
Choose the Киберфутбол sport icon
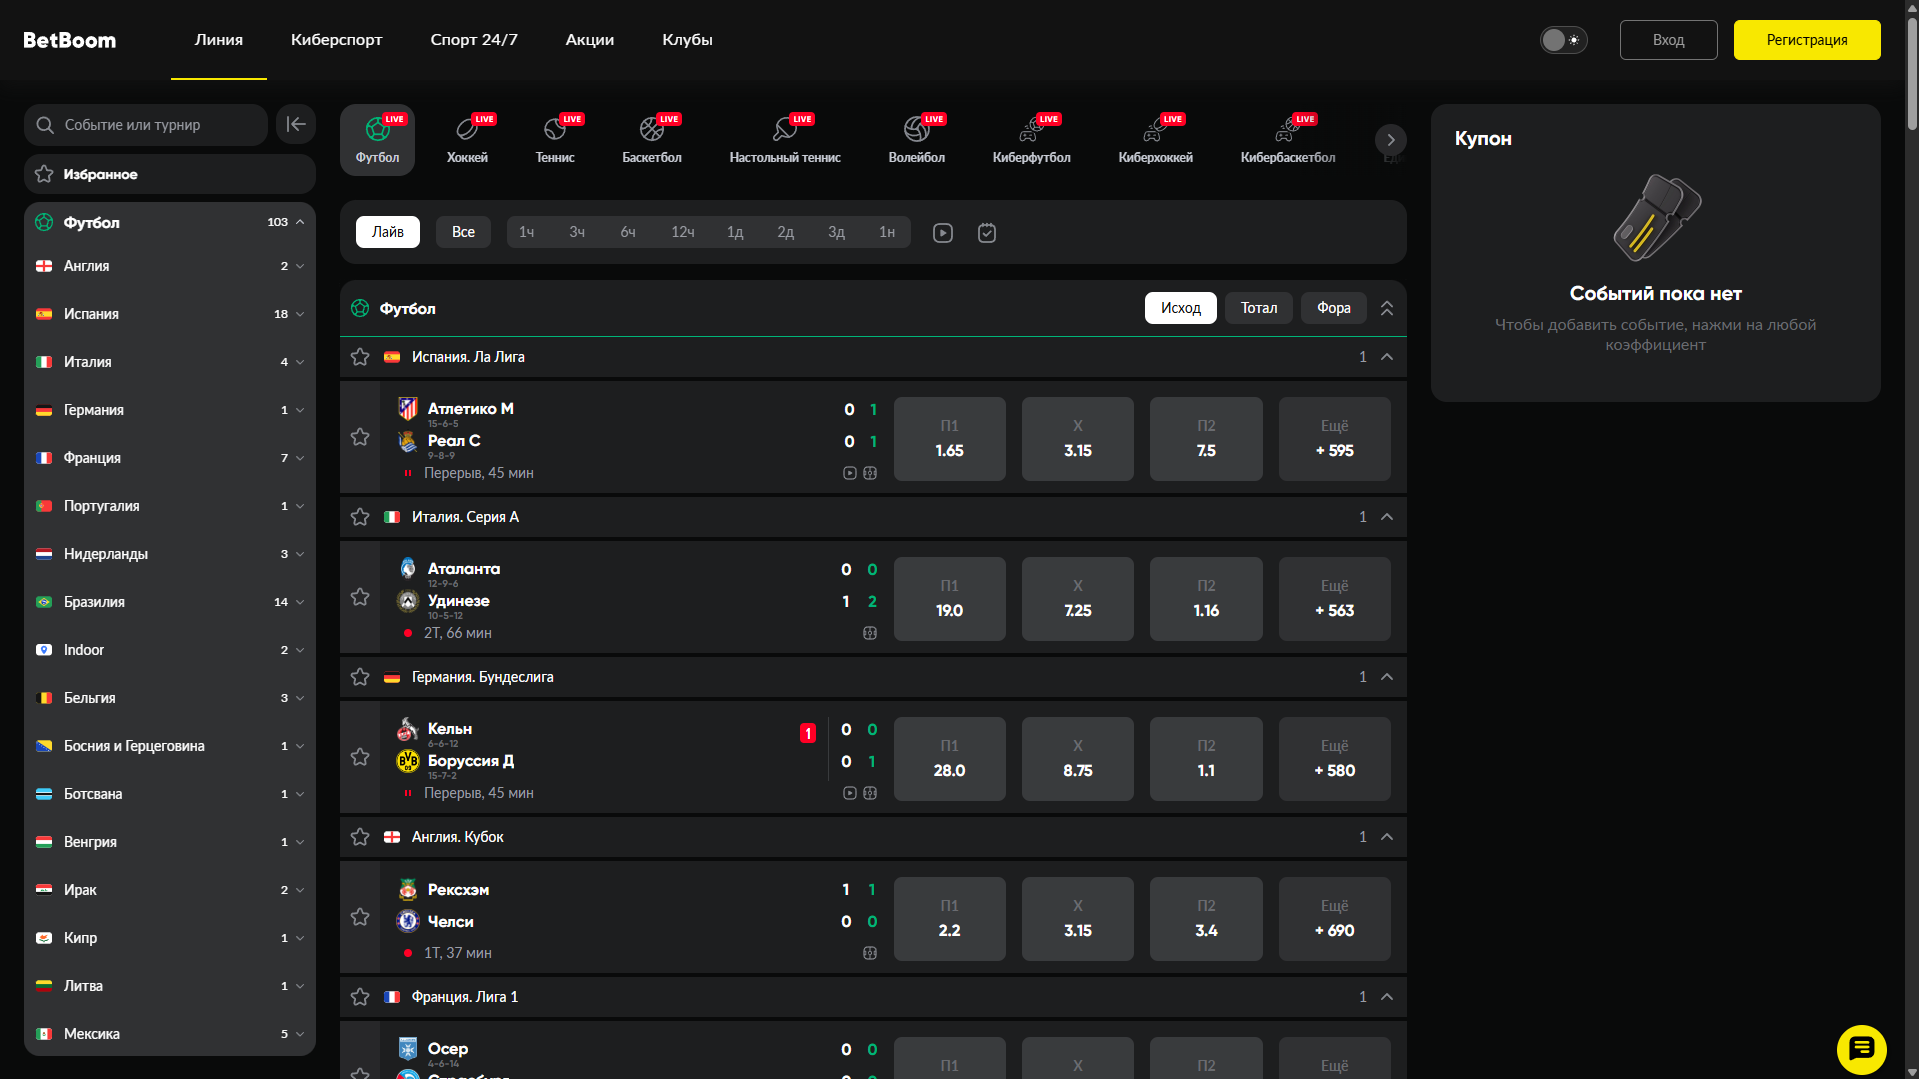coord(1031,140)
